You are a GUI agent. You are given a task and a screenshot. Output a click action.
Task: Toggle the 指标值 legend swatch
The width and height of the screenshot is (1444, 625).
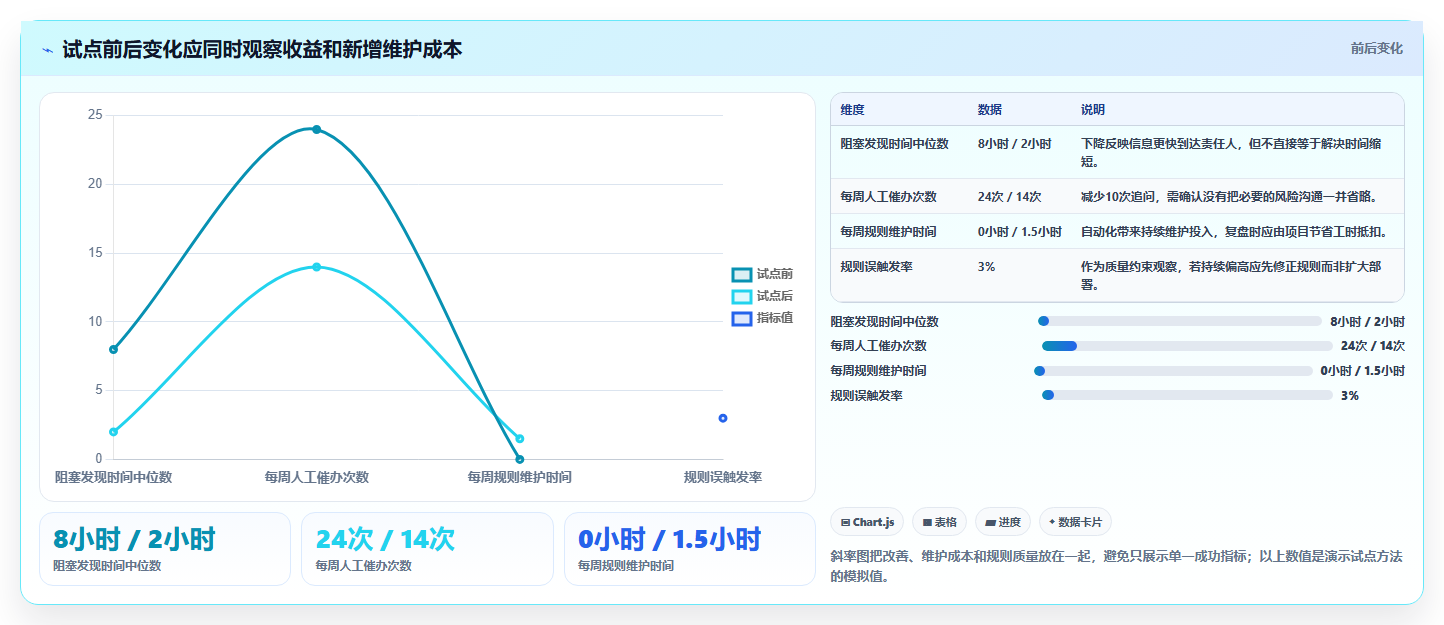click(741, 319)
